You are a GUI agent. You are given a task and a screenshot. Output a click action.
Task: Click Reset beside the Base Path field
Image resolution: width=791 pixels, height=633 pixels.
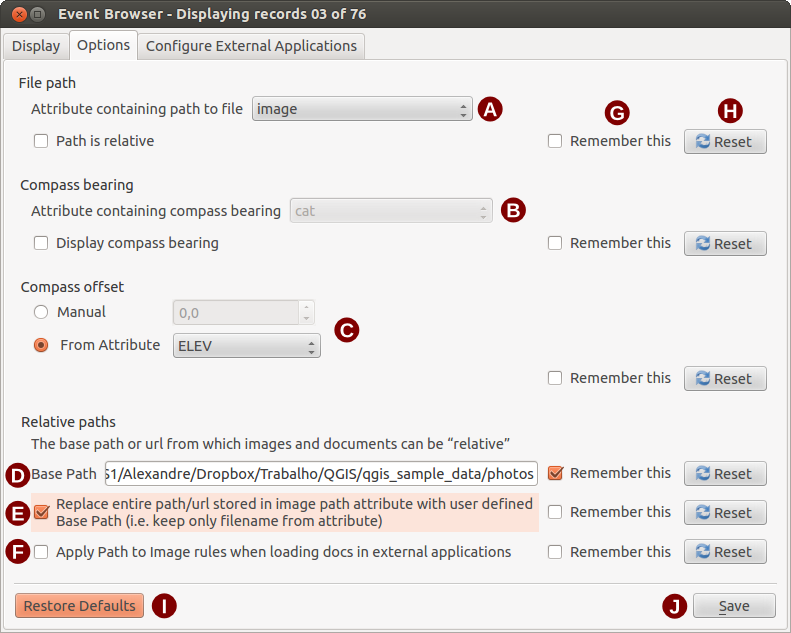[x=725, y=474]
